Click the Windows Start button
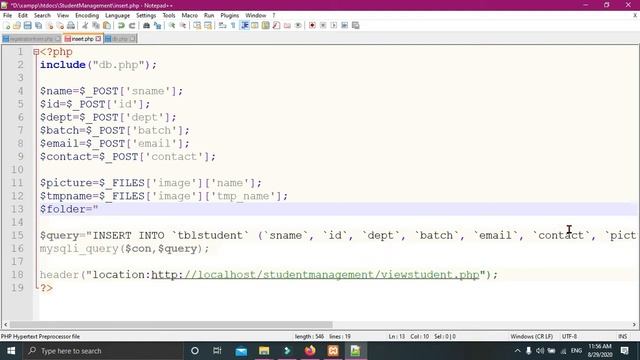Image resolution: width=640 pixels, height=360 pixels. click(11, 351)
